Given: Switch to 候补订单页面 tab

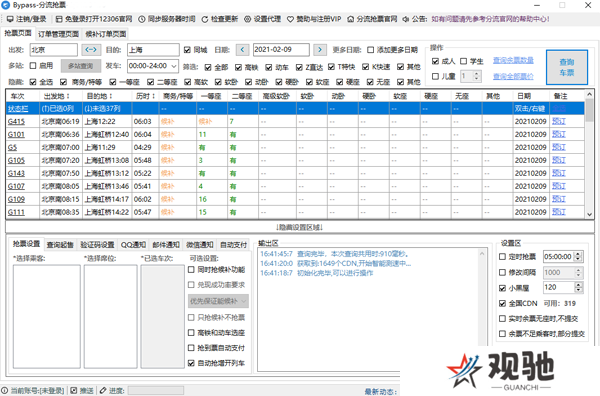Looking at the screenshot, I should pos(106,34).
